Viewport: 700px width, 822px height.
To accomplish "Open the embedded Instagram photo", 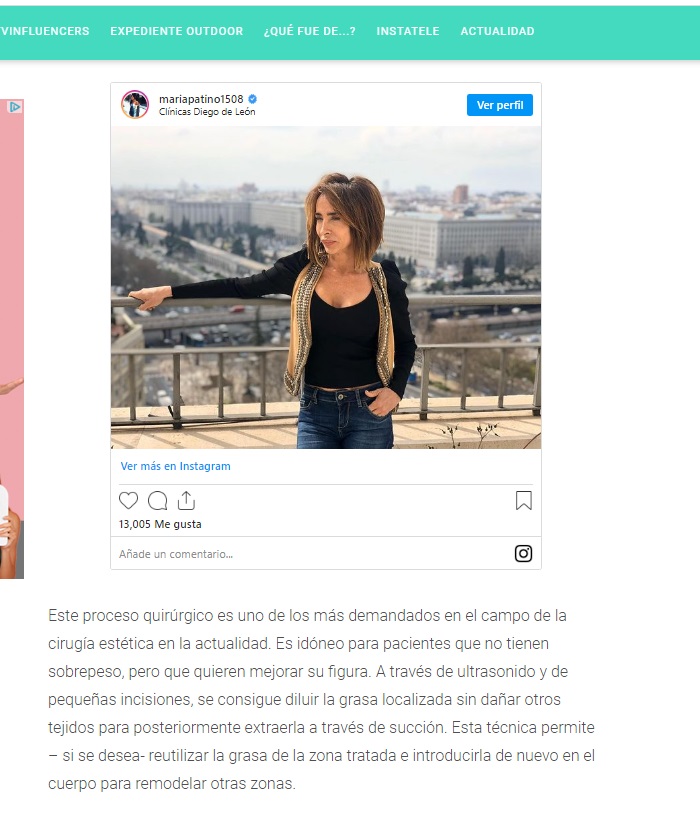I will click(x=326, y=287).
